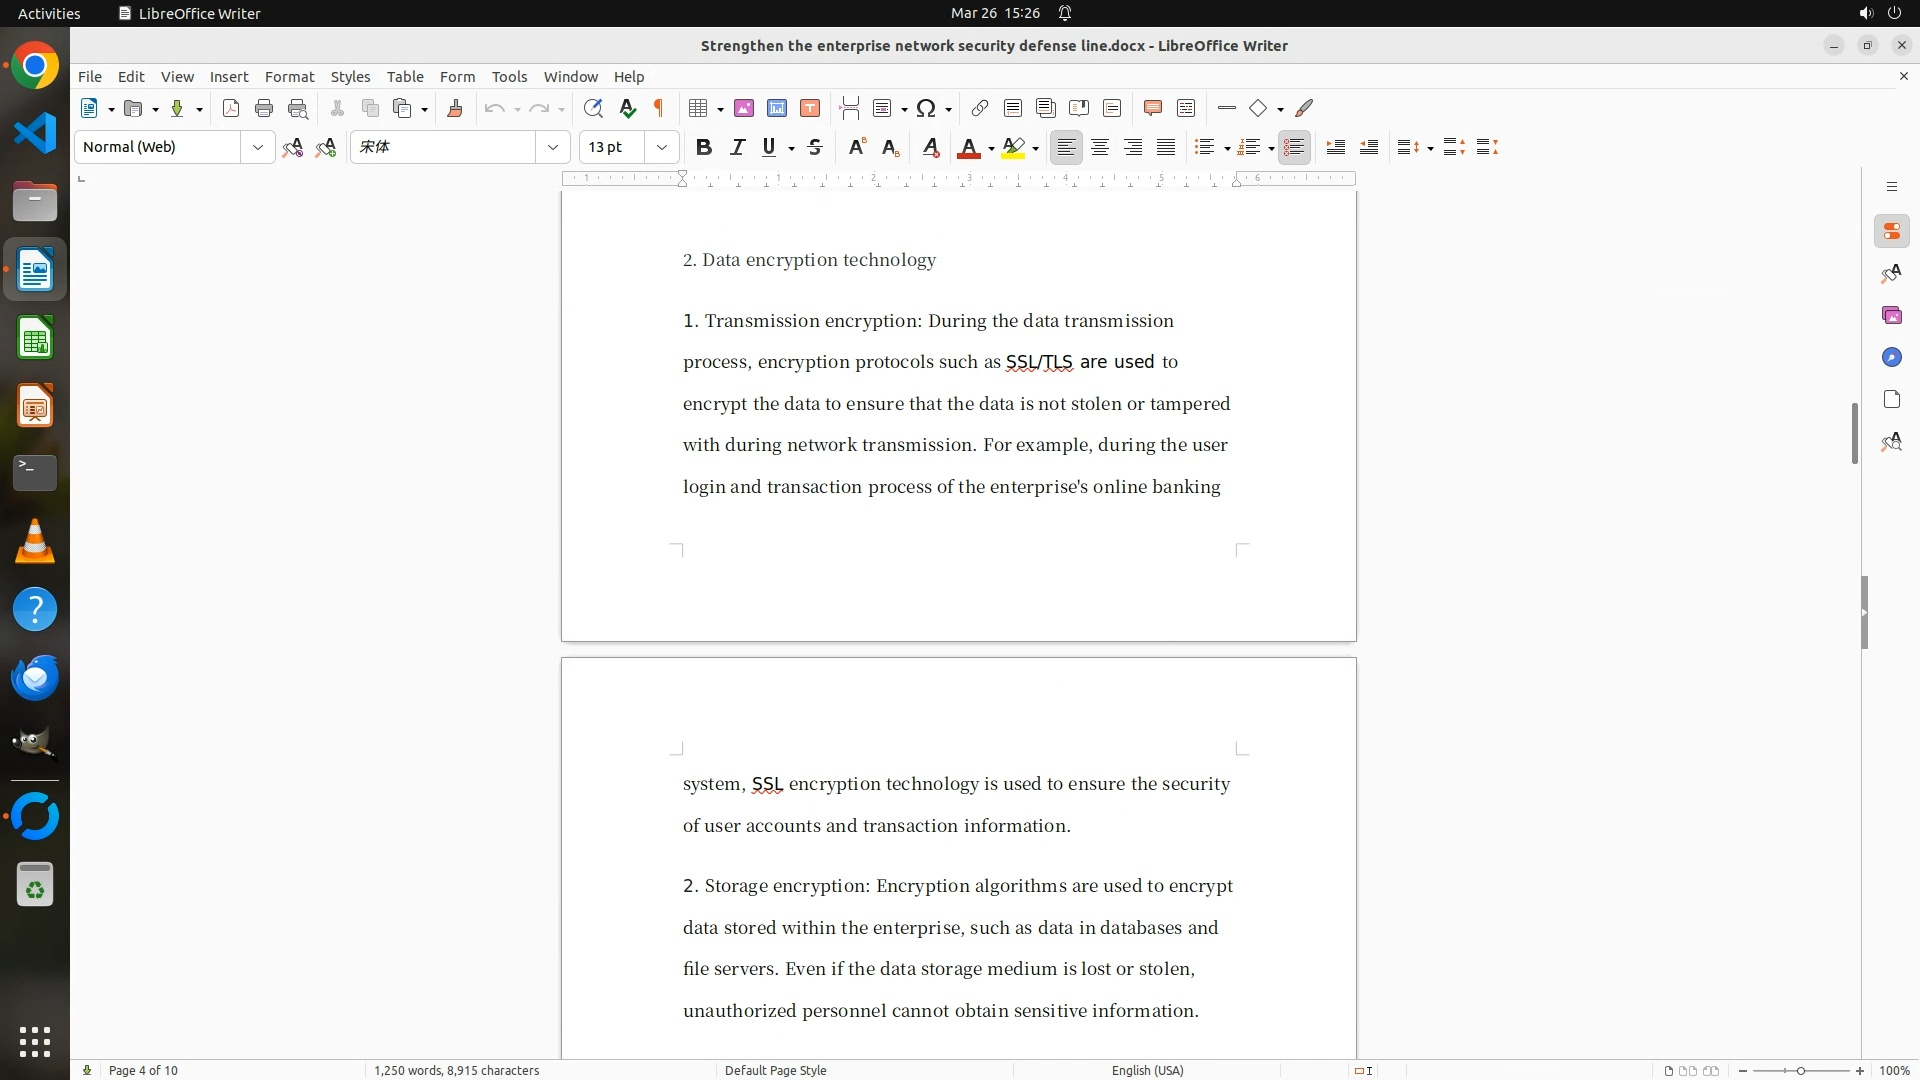Click the Clone Formatting paintbrush icon
The width and height of the screenshot is (1920, 1080).
(x=455, y=108)
